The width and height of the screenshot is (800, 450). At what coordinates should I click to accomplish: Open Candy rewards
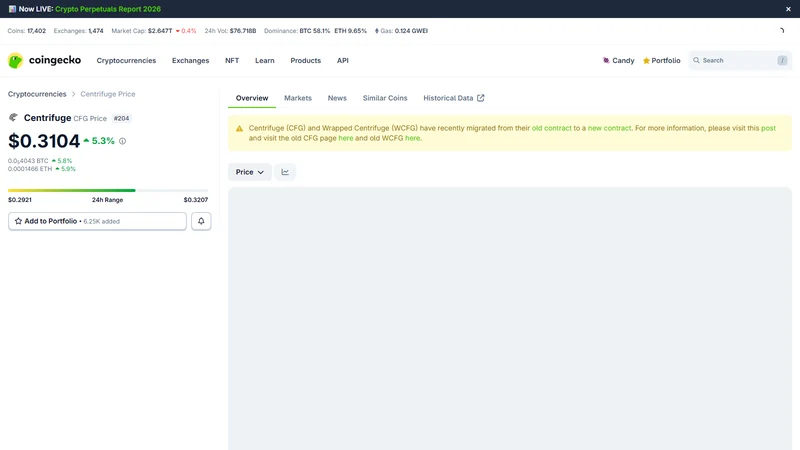point(618,60)
